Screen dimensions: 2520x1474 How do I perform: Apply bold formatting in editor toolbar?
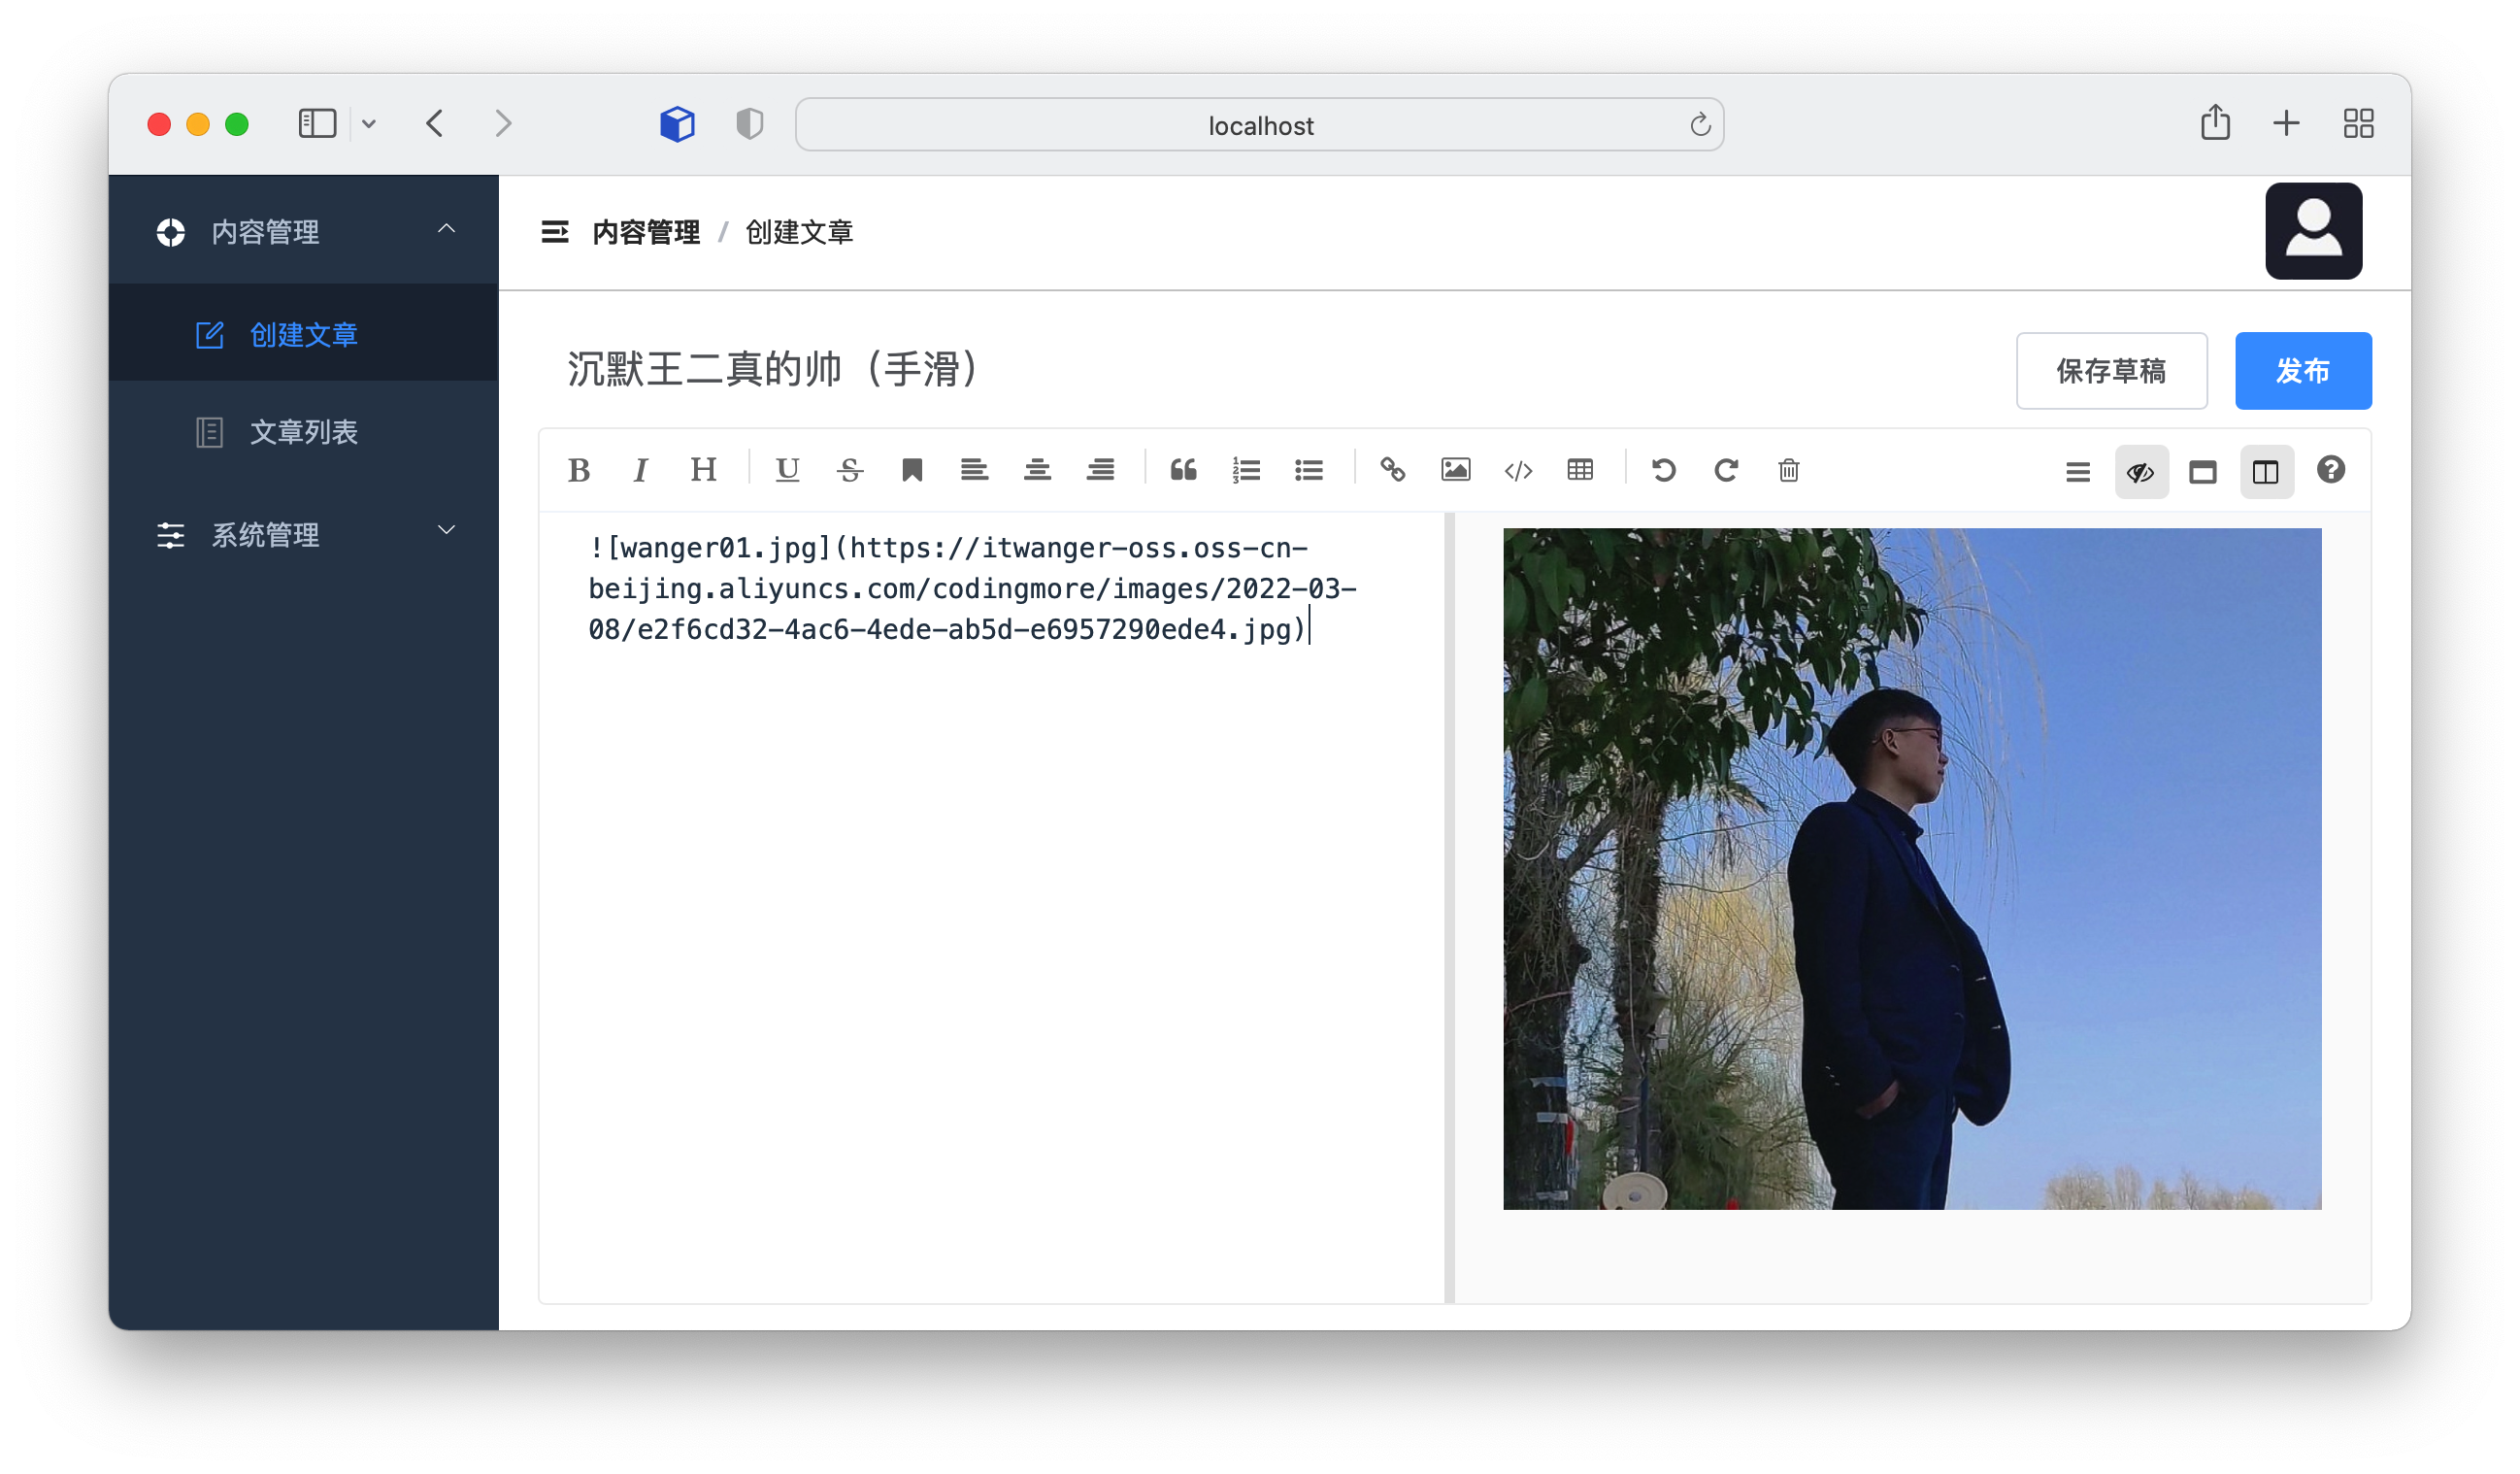pos(578,470)
